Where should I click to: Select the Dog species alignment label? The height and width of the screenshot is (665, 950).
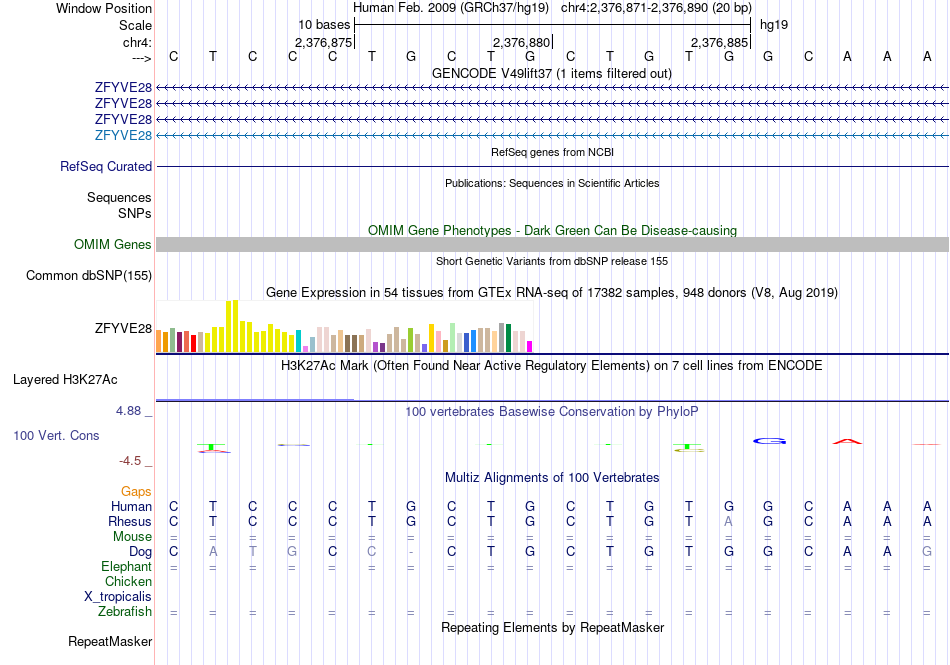tap(140, 552)
